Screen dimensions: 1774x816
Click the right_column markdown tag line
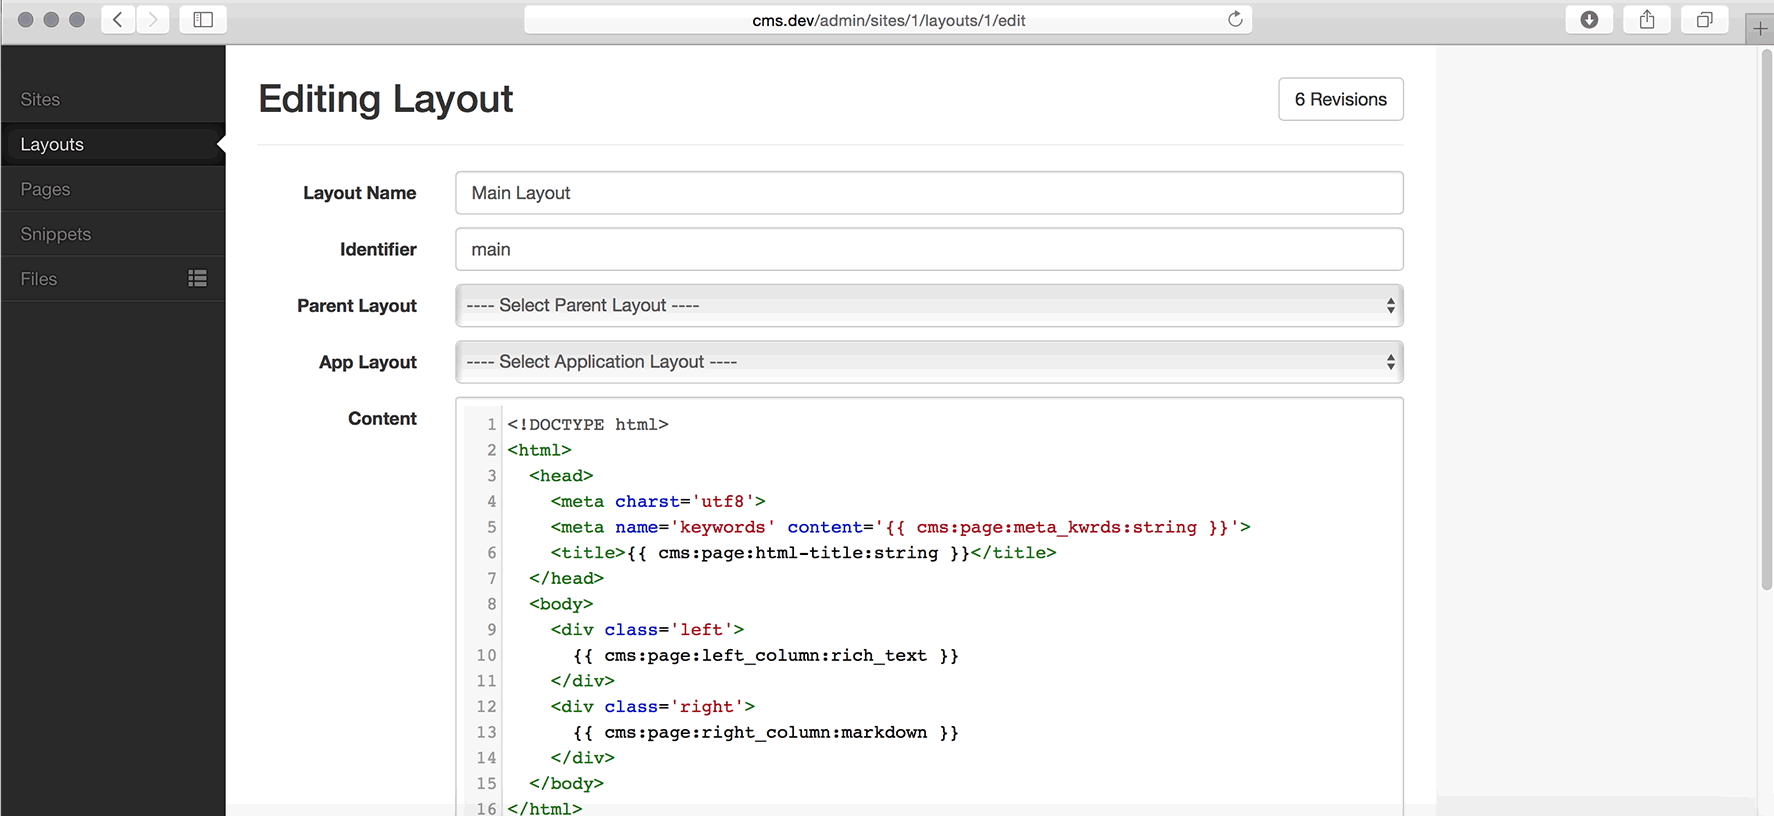click(x=766, y=733)
